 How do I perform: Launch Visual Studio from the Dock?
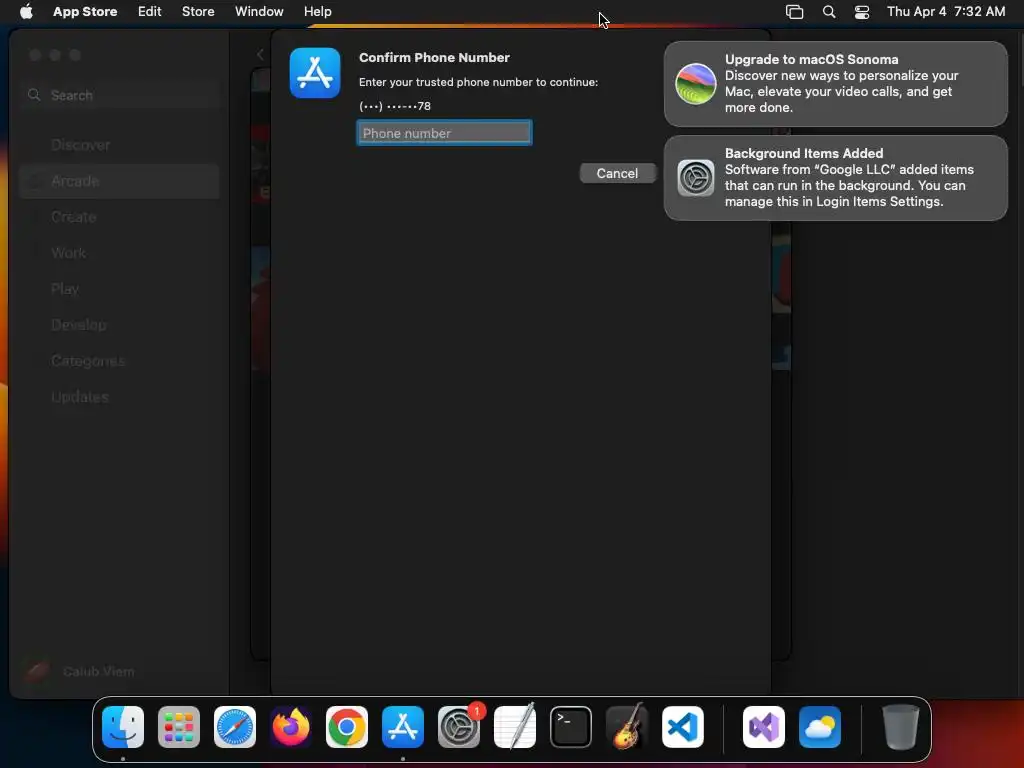pyautogui.click(x=764, y=727)
